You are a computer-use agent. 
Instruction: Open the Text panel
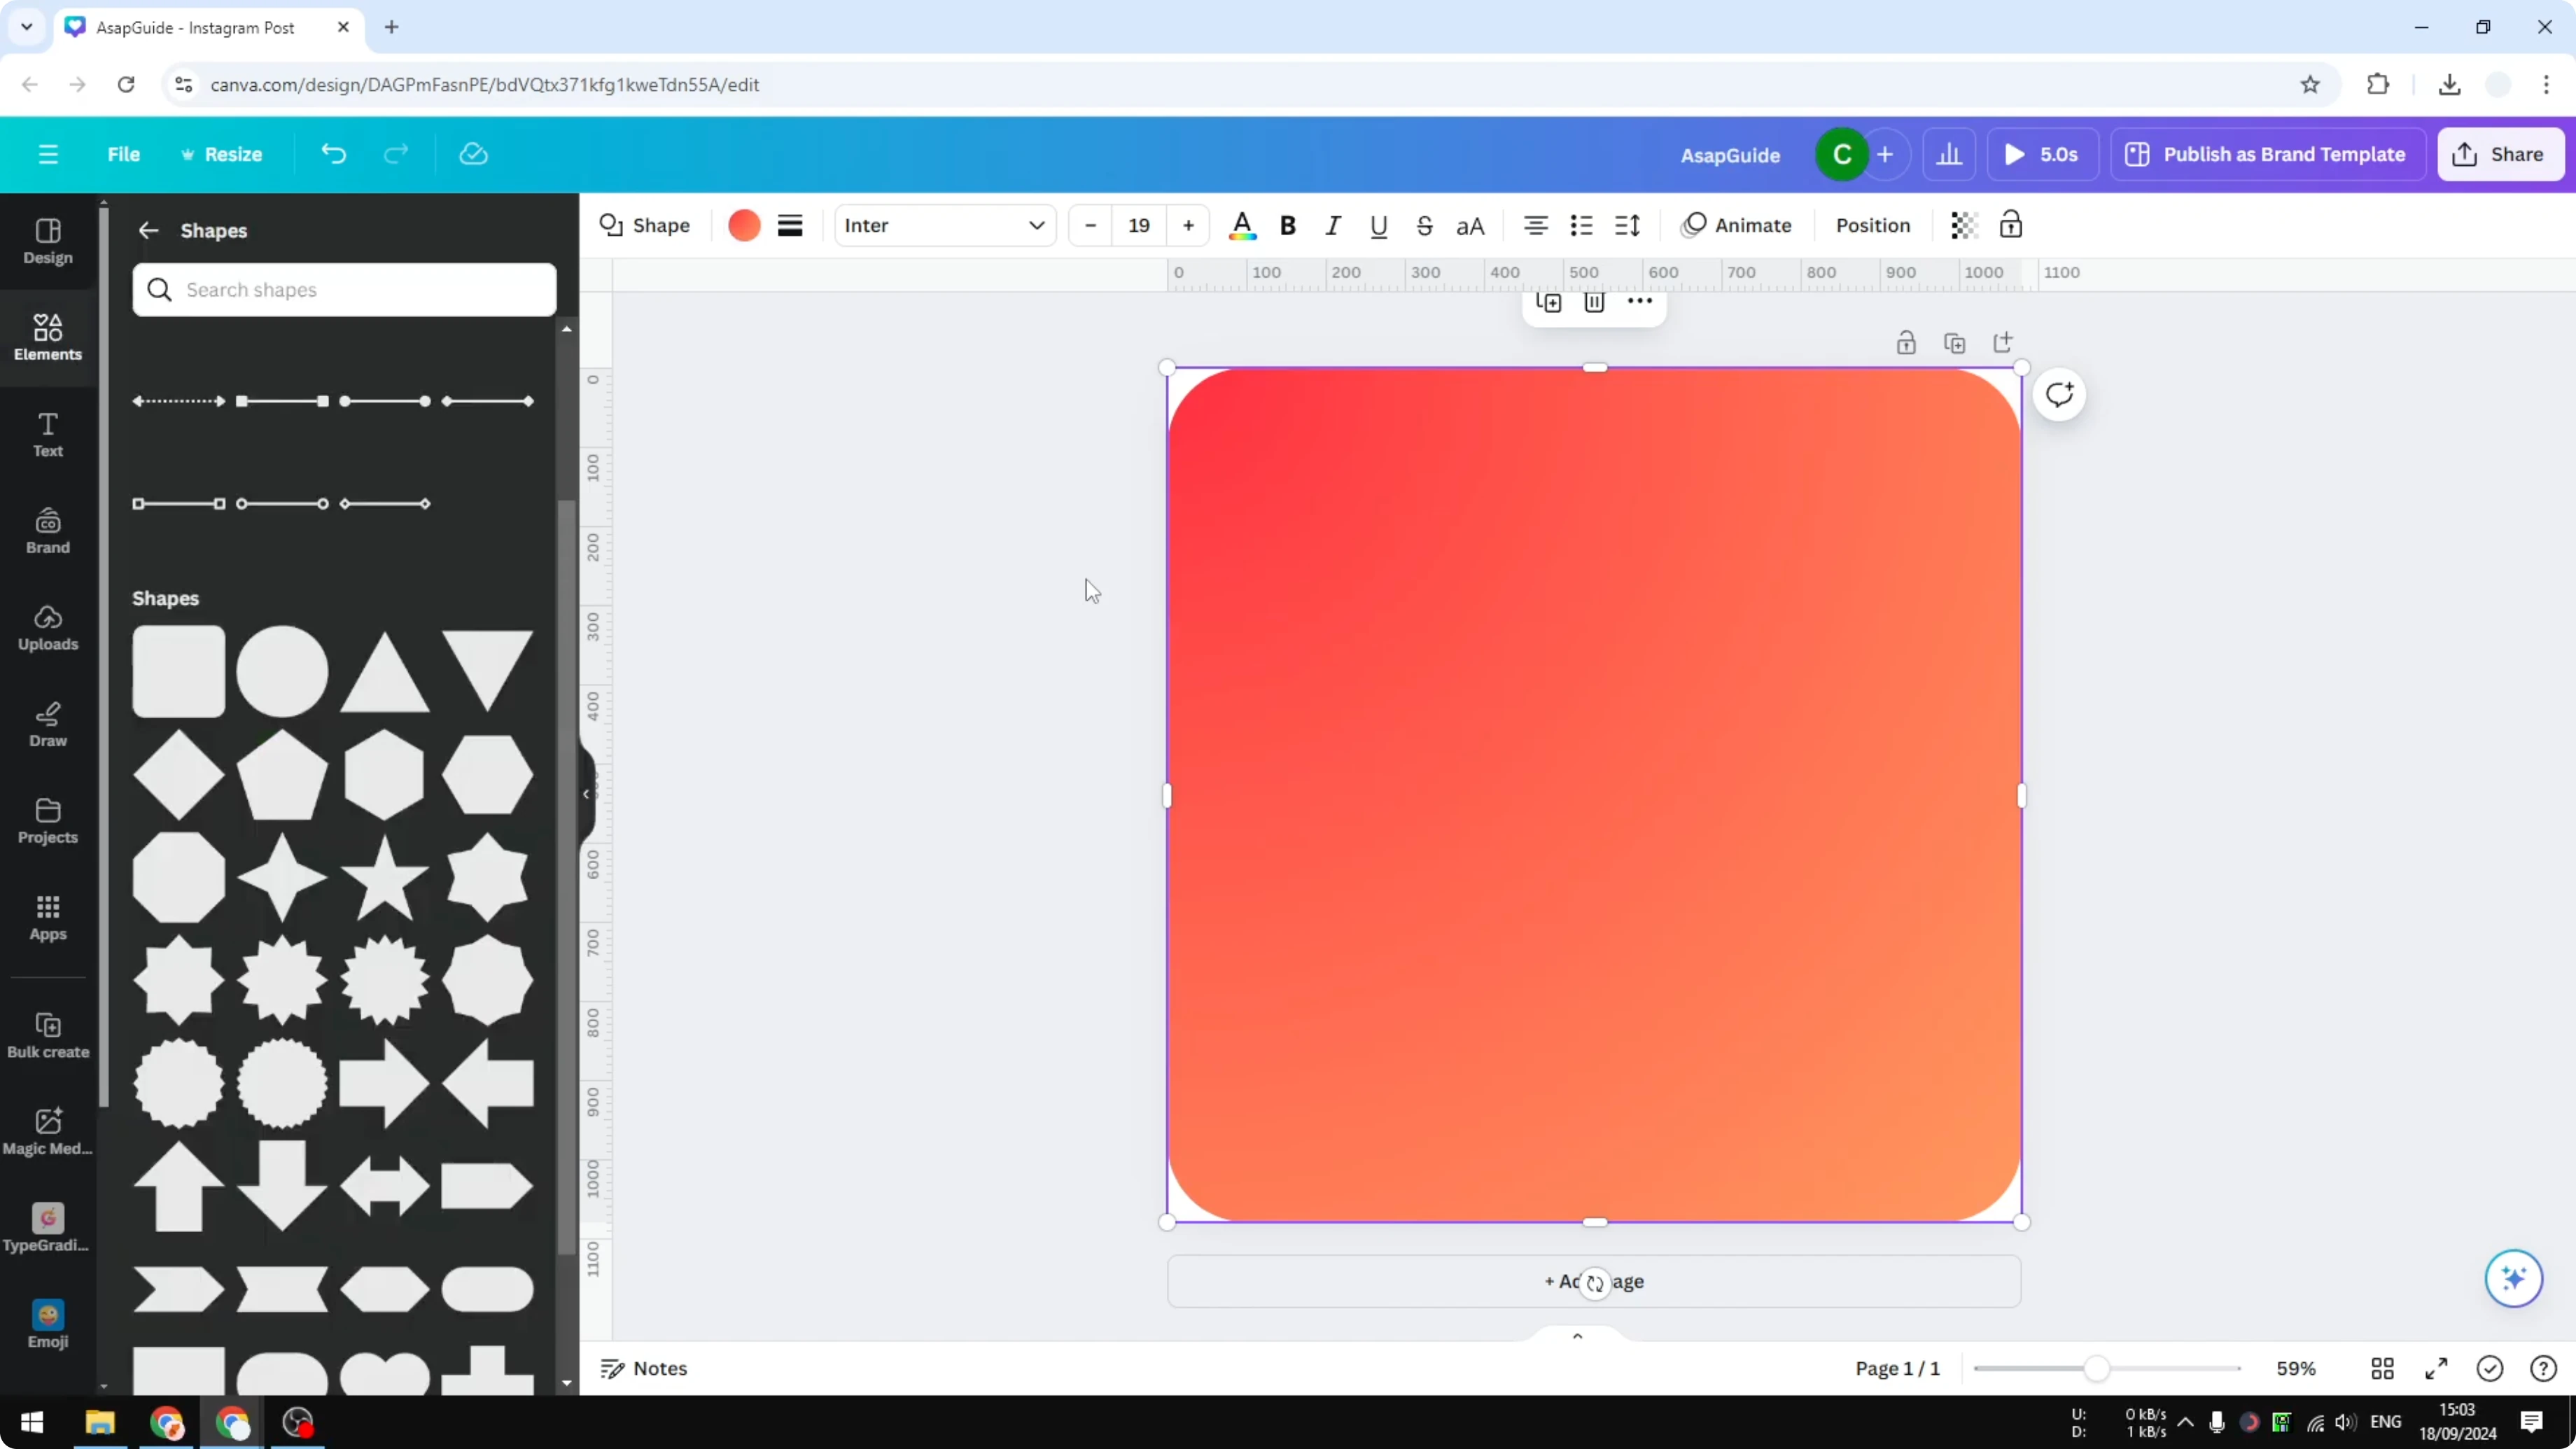pyautogui.click(x=48, y=434)
